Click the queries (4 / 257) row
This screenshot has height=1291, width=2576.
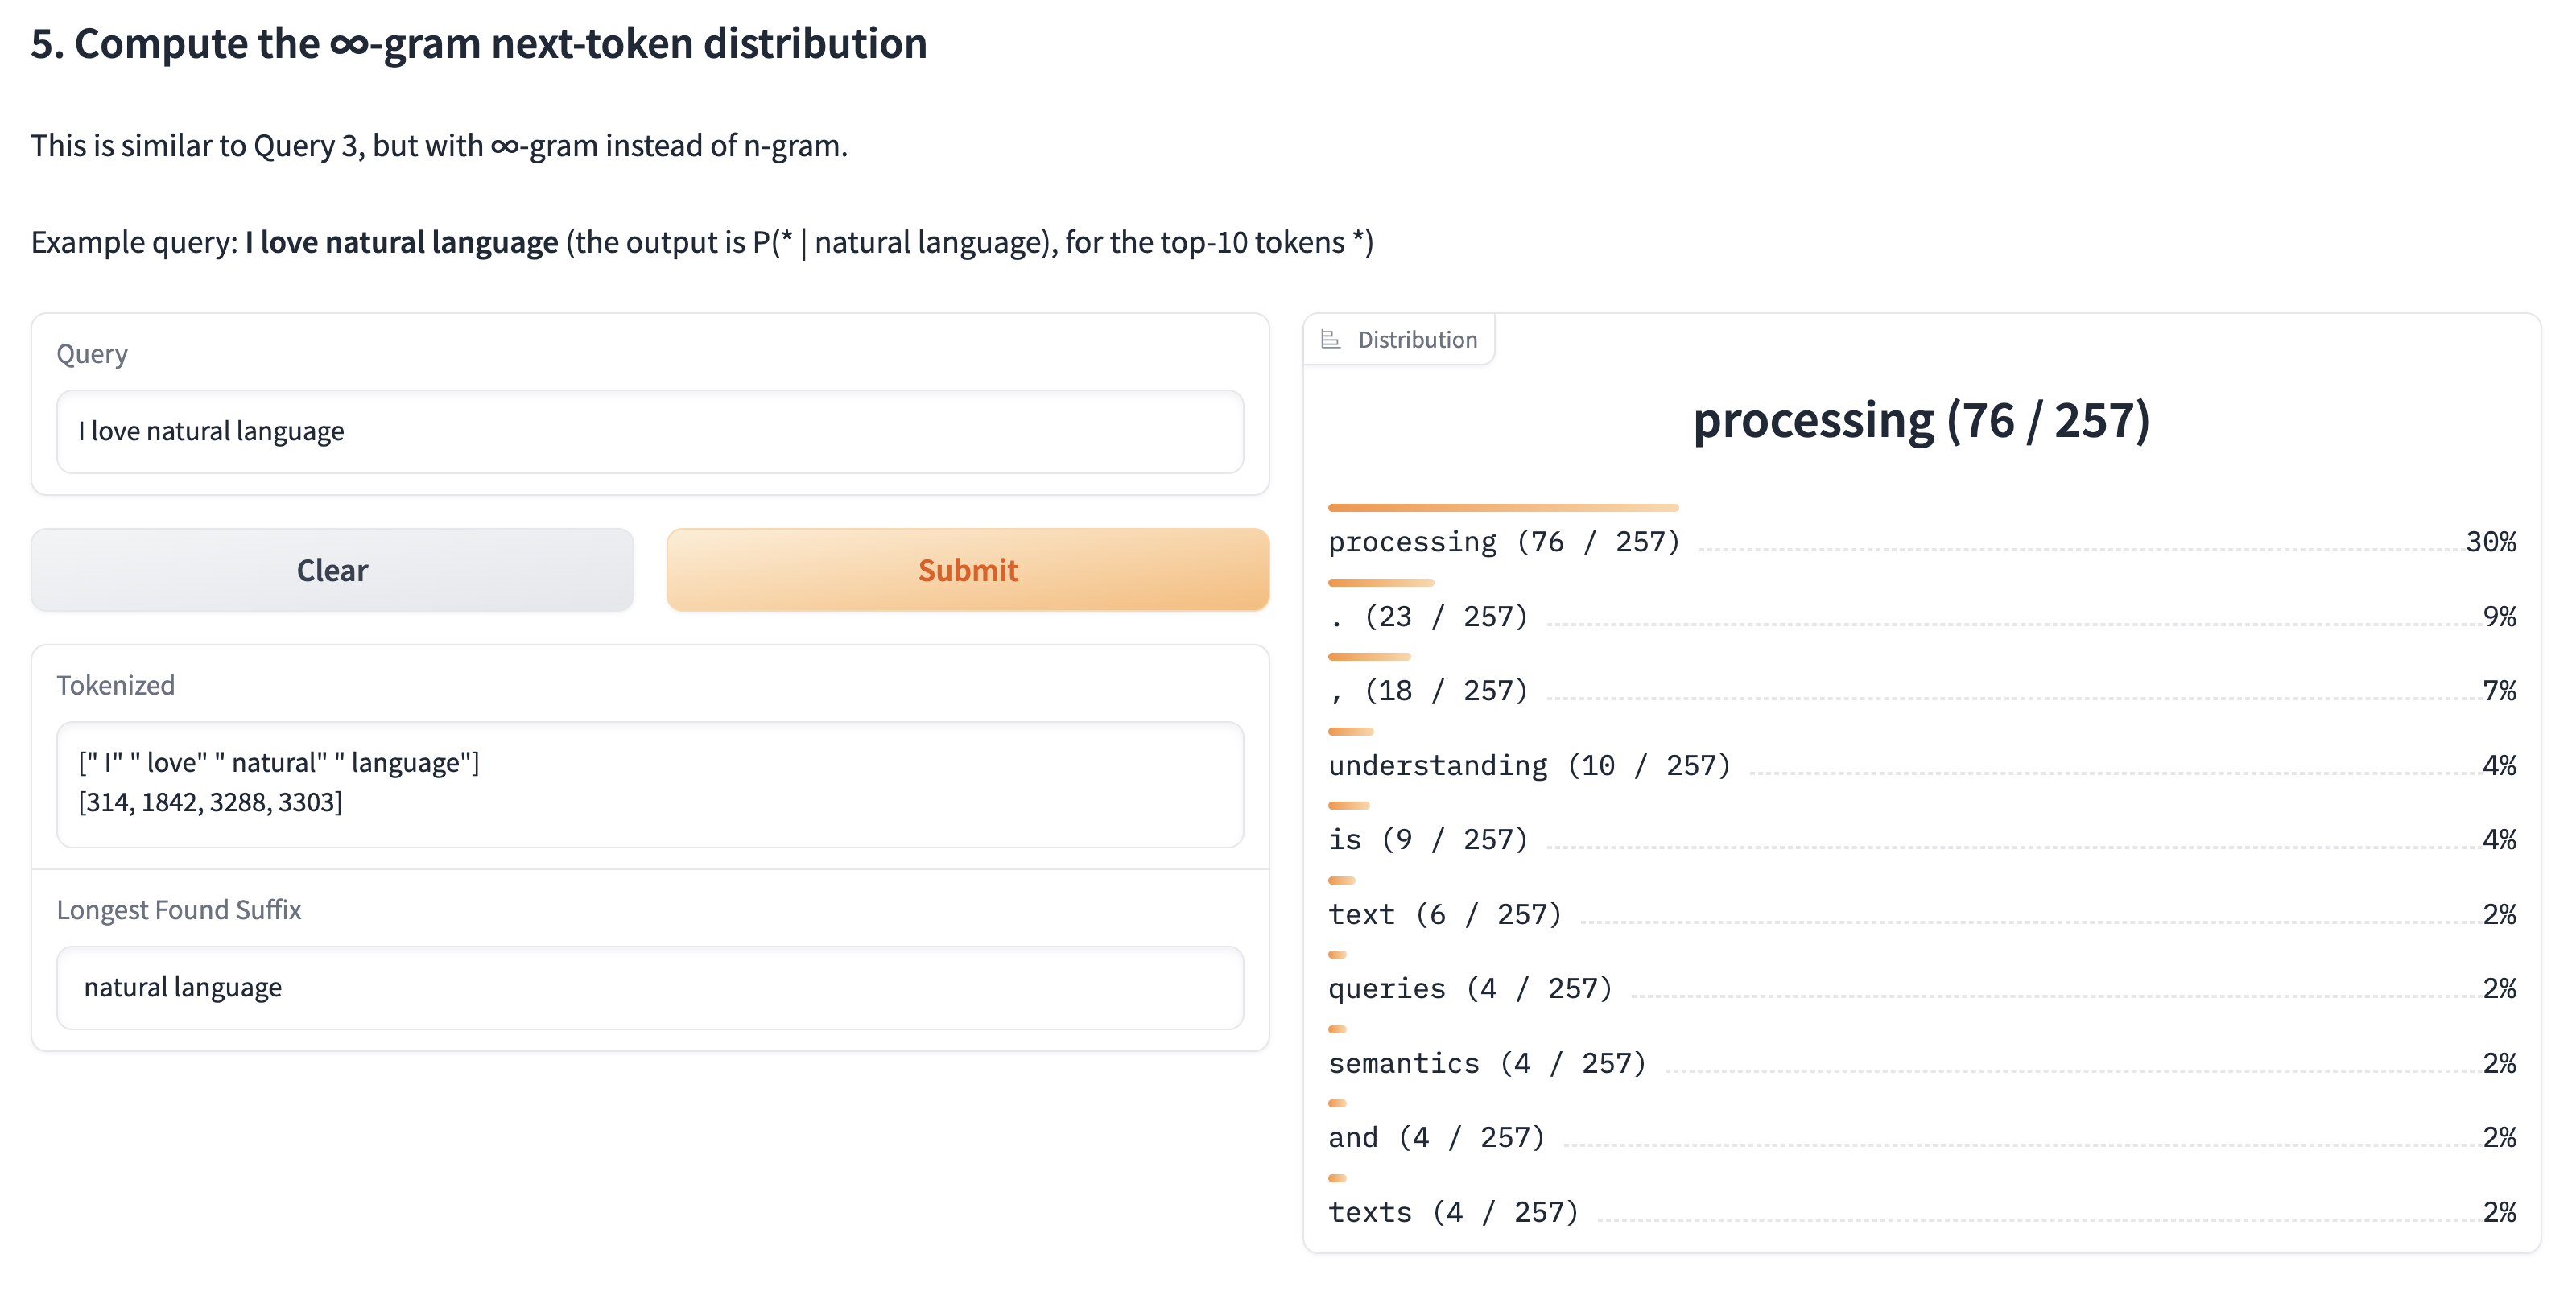click(1470, 989)
